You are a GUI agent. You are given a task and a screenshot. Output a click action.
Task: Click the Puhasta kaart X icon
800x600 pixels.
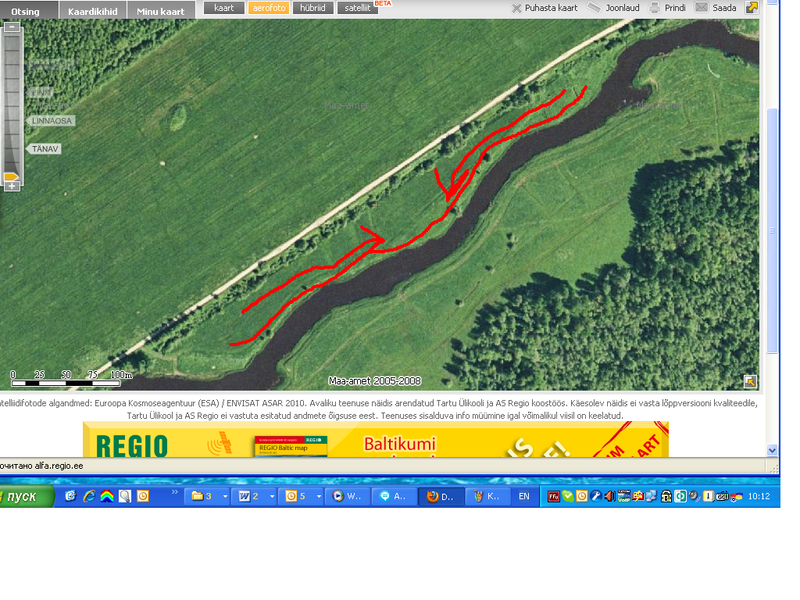[x=516, y=8]
